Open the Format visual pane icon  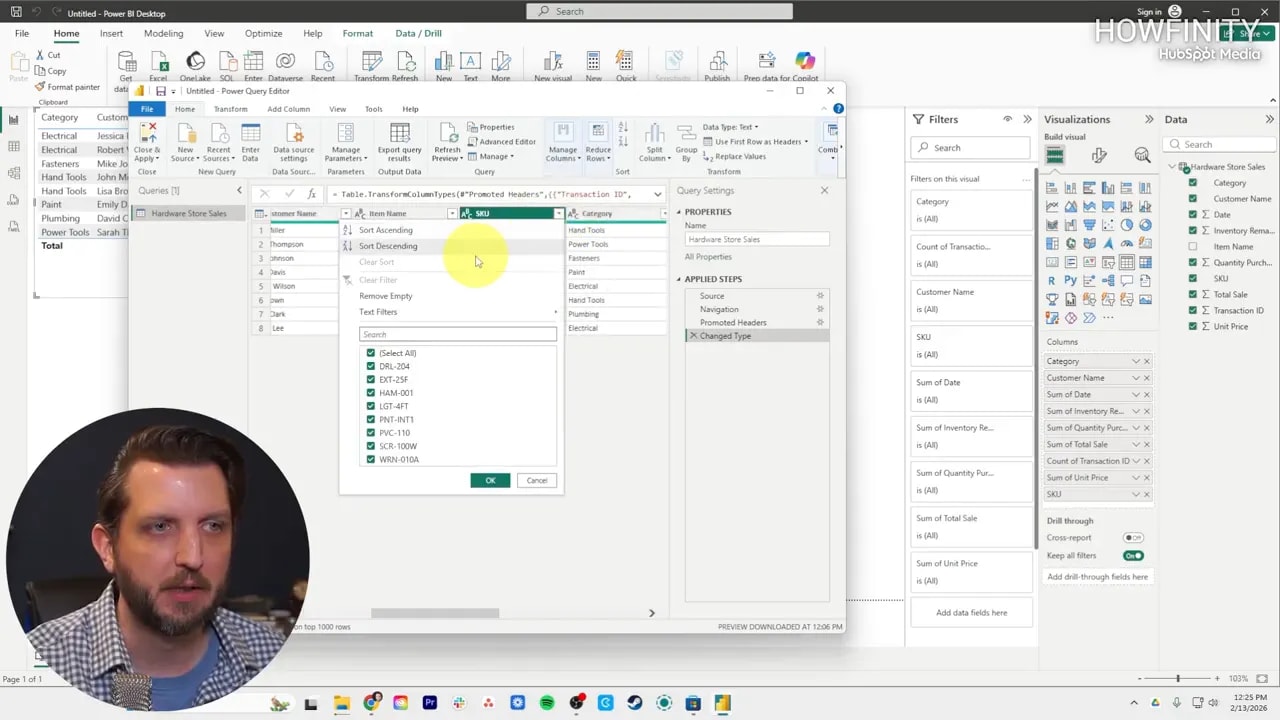(x=1099, y=156)
